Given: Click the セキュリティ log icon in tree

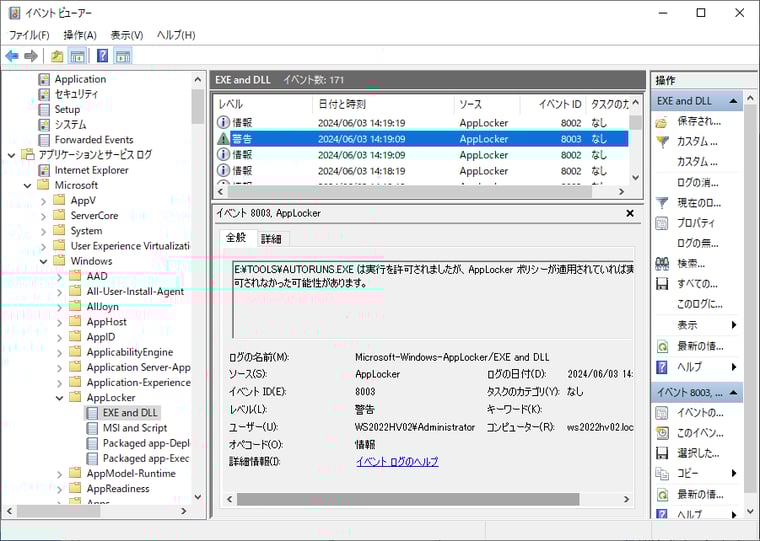Looking at the screenshot, I should pyautogui.click(x=44, y=94).
